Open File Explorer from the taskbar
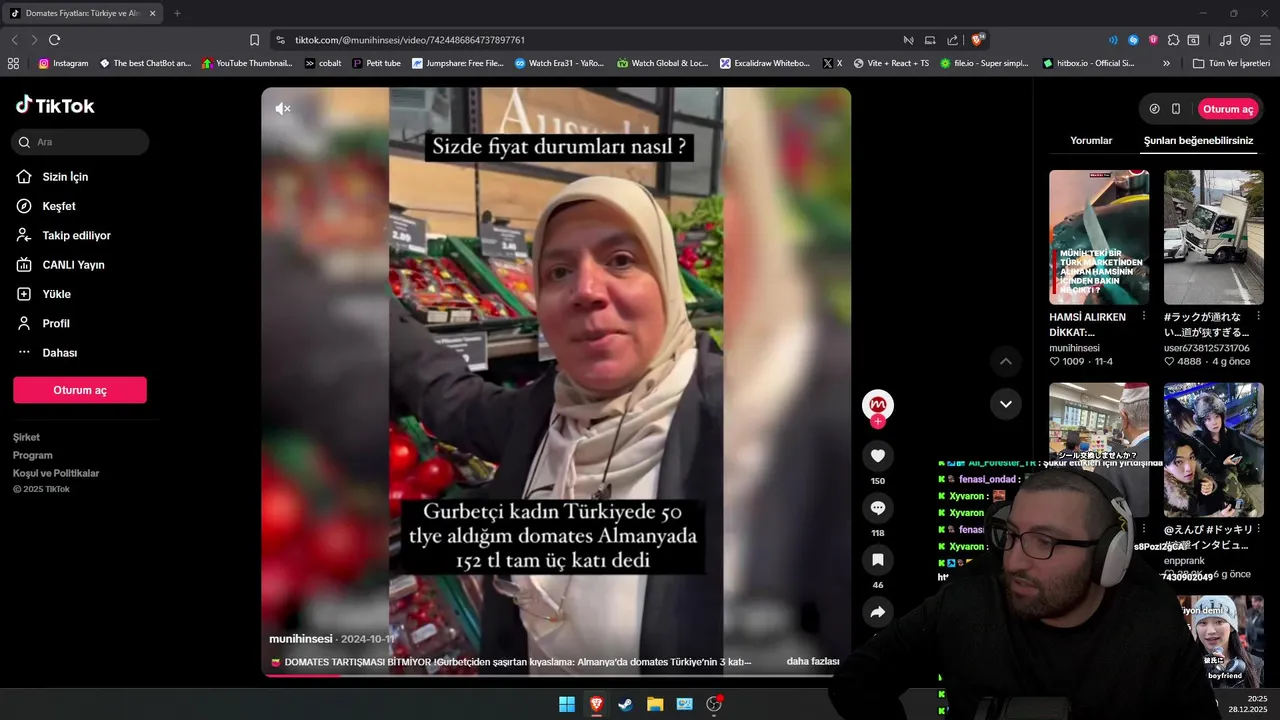Screen dimensions: 1280x720 (655, 704)
